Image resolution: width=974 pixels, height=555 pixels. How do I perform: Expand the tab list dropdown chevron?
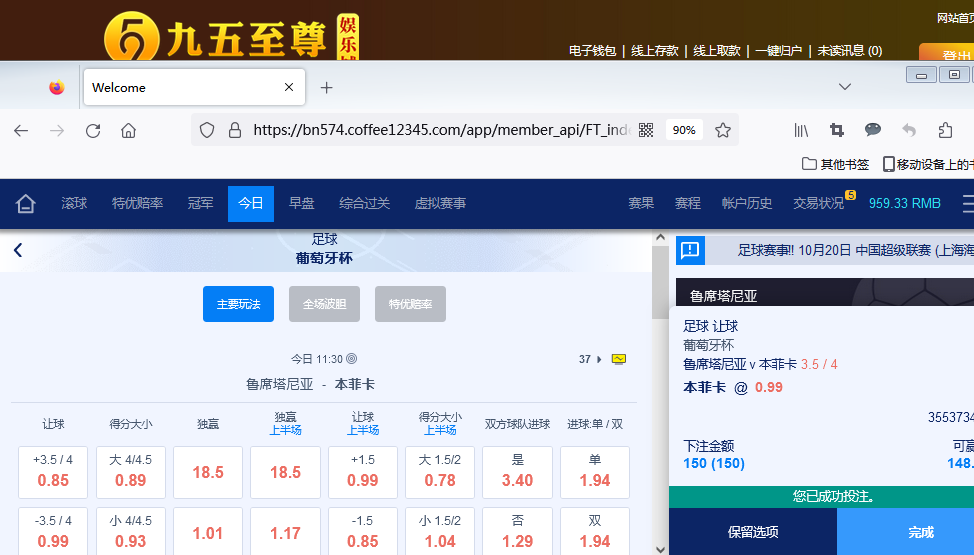coord(845,87)
